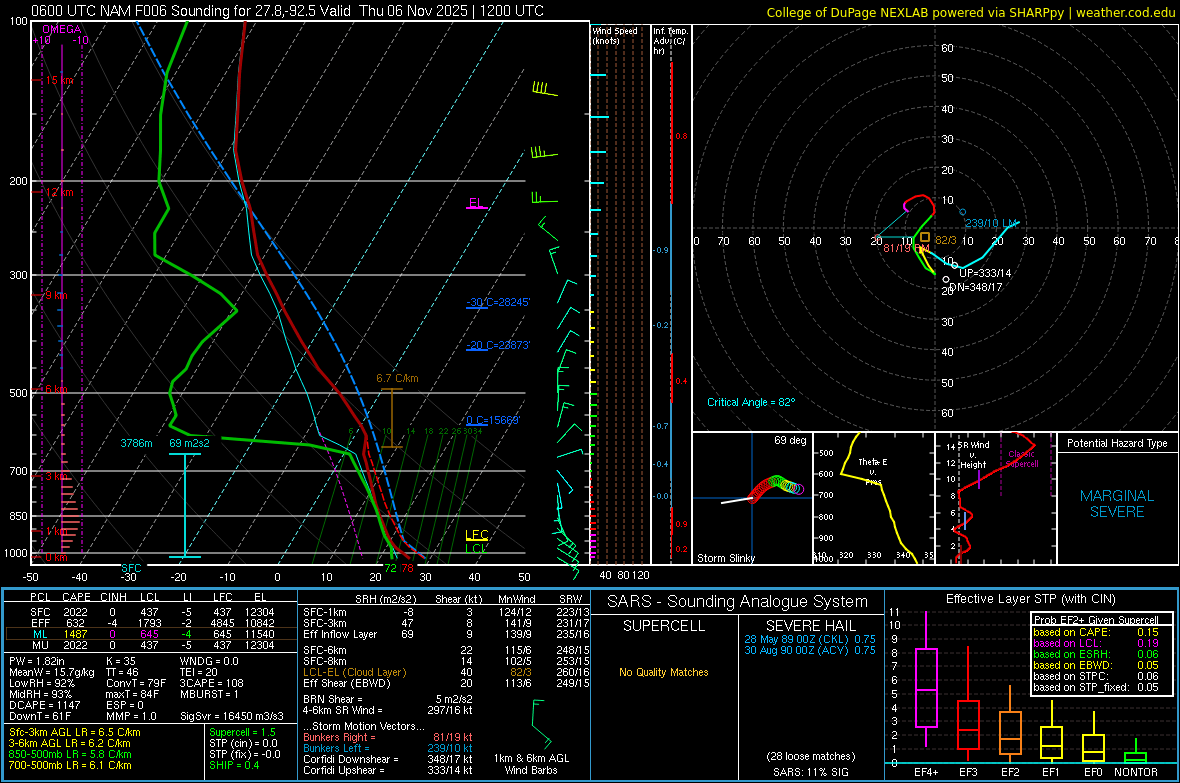Screen dimensions: 1180x783
Task: Click the PW = 1.82in value
Action: 36,661
